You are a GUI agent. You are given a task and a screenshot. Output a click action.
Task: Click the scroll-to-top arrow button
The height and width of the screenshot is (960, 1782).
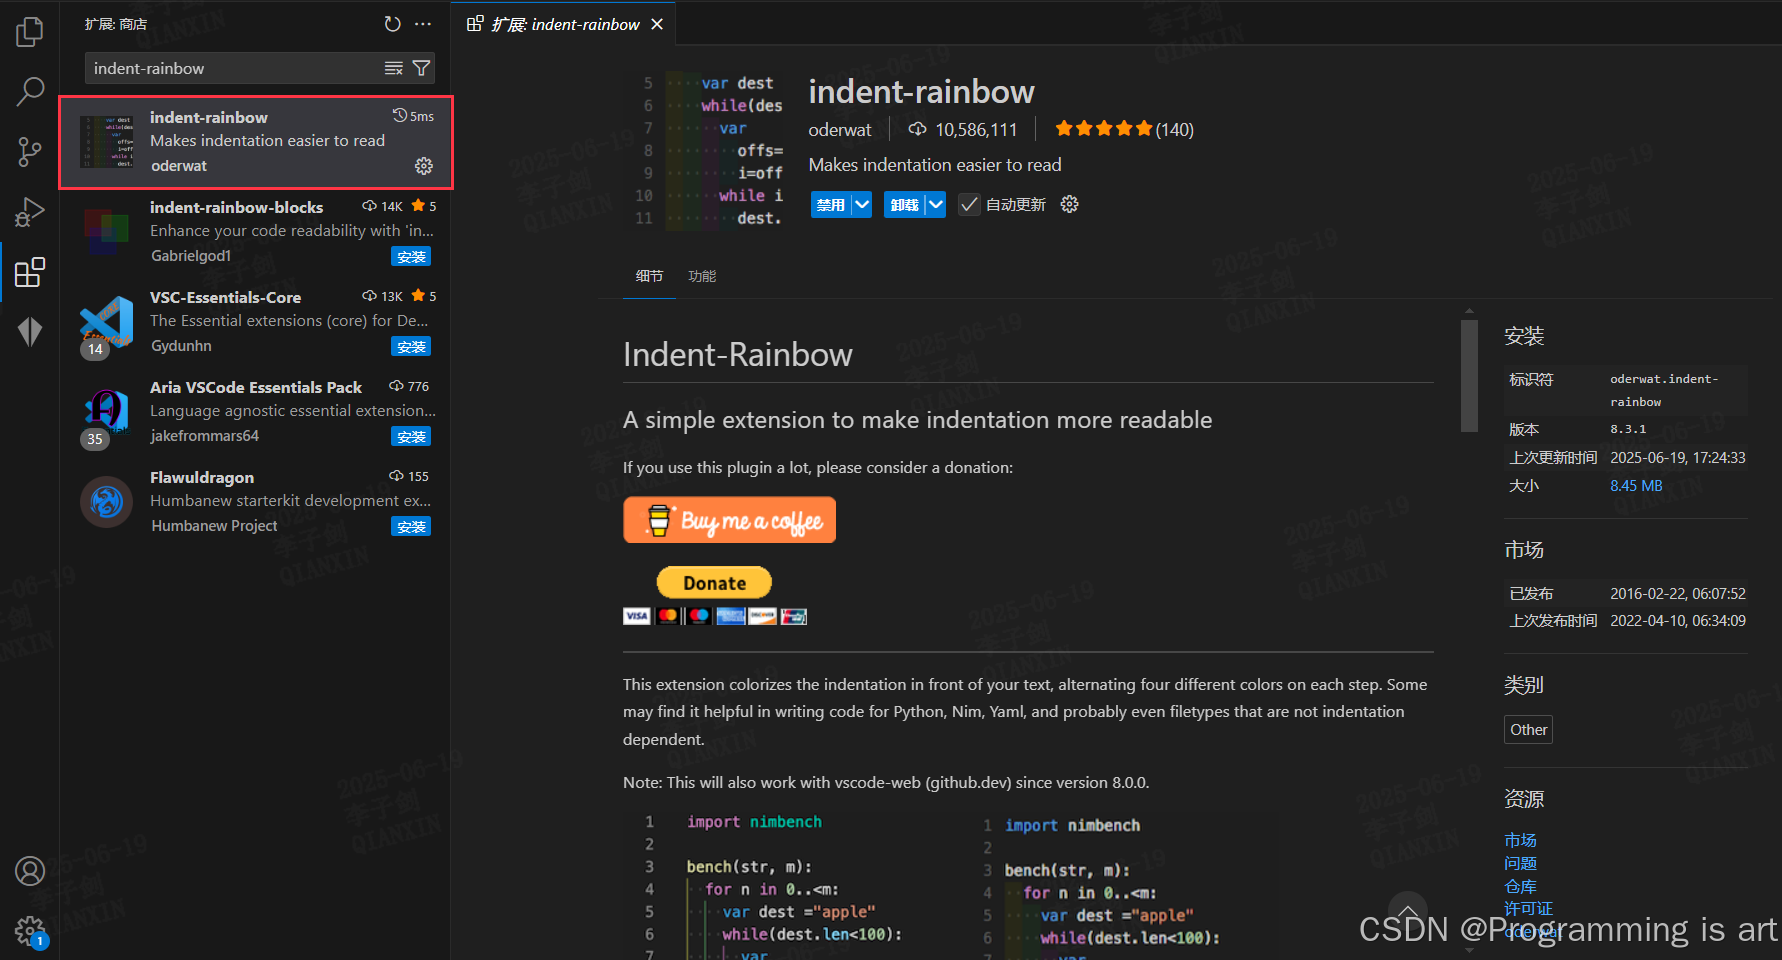pos(1407,911)
